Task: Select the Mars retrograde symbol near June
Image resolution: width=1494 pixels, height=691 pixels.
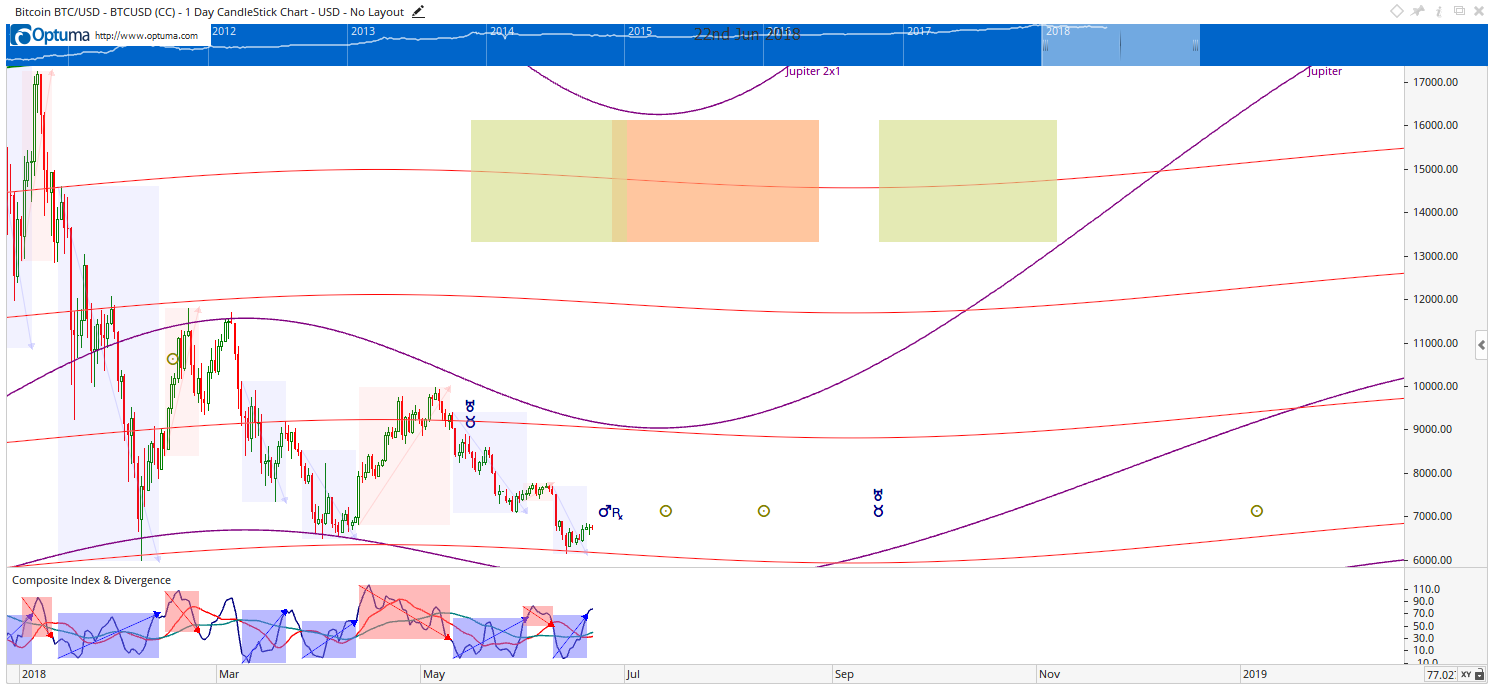Action: (x=610, y=512)
